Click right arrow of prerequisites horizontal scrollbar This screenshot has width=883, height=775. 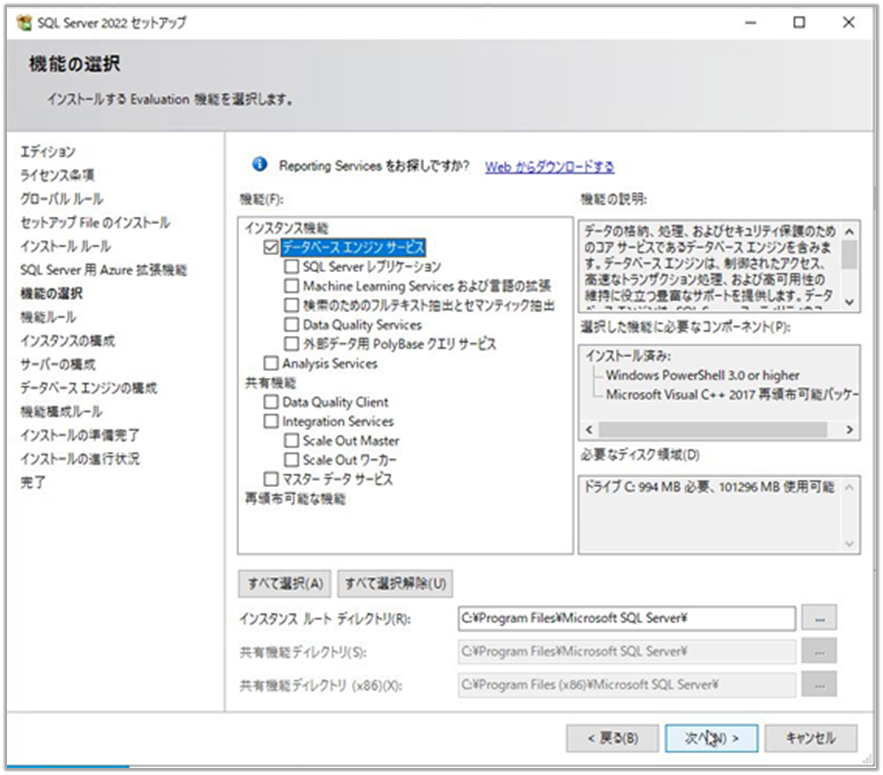[x=849, y=430]
